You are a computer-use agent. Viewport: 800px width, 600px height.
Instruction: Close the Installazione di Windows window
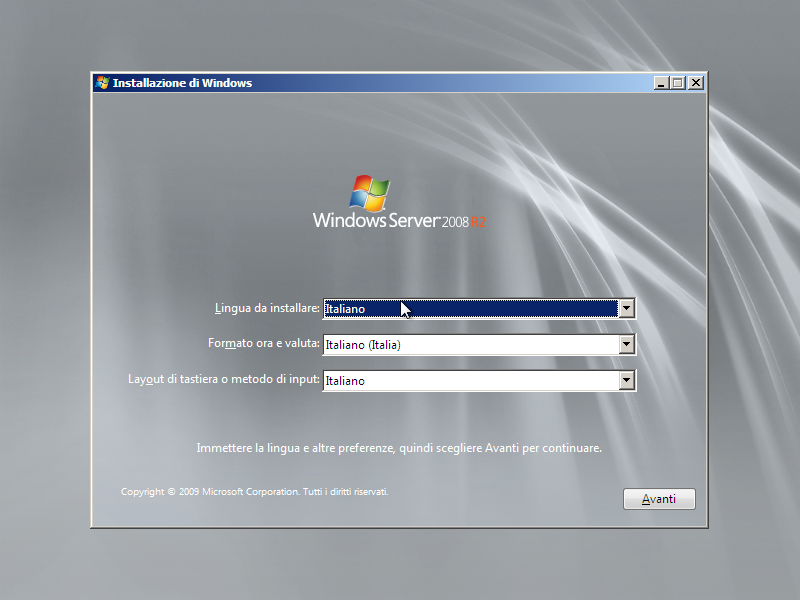click(695, 83)
